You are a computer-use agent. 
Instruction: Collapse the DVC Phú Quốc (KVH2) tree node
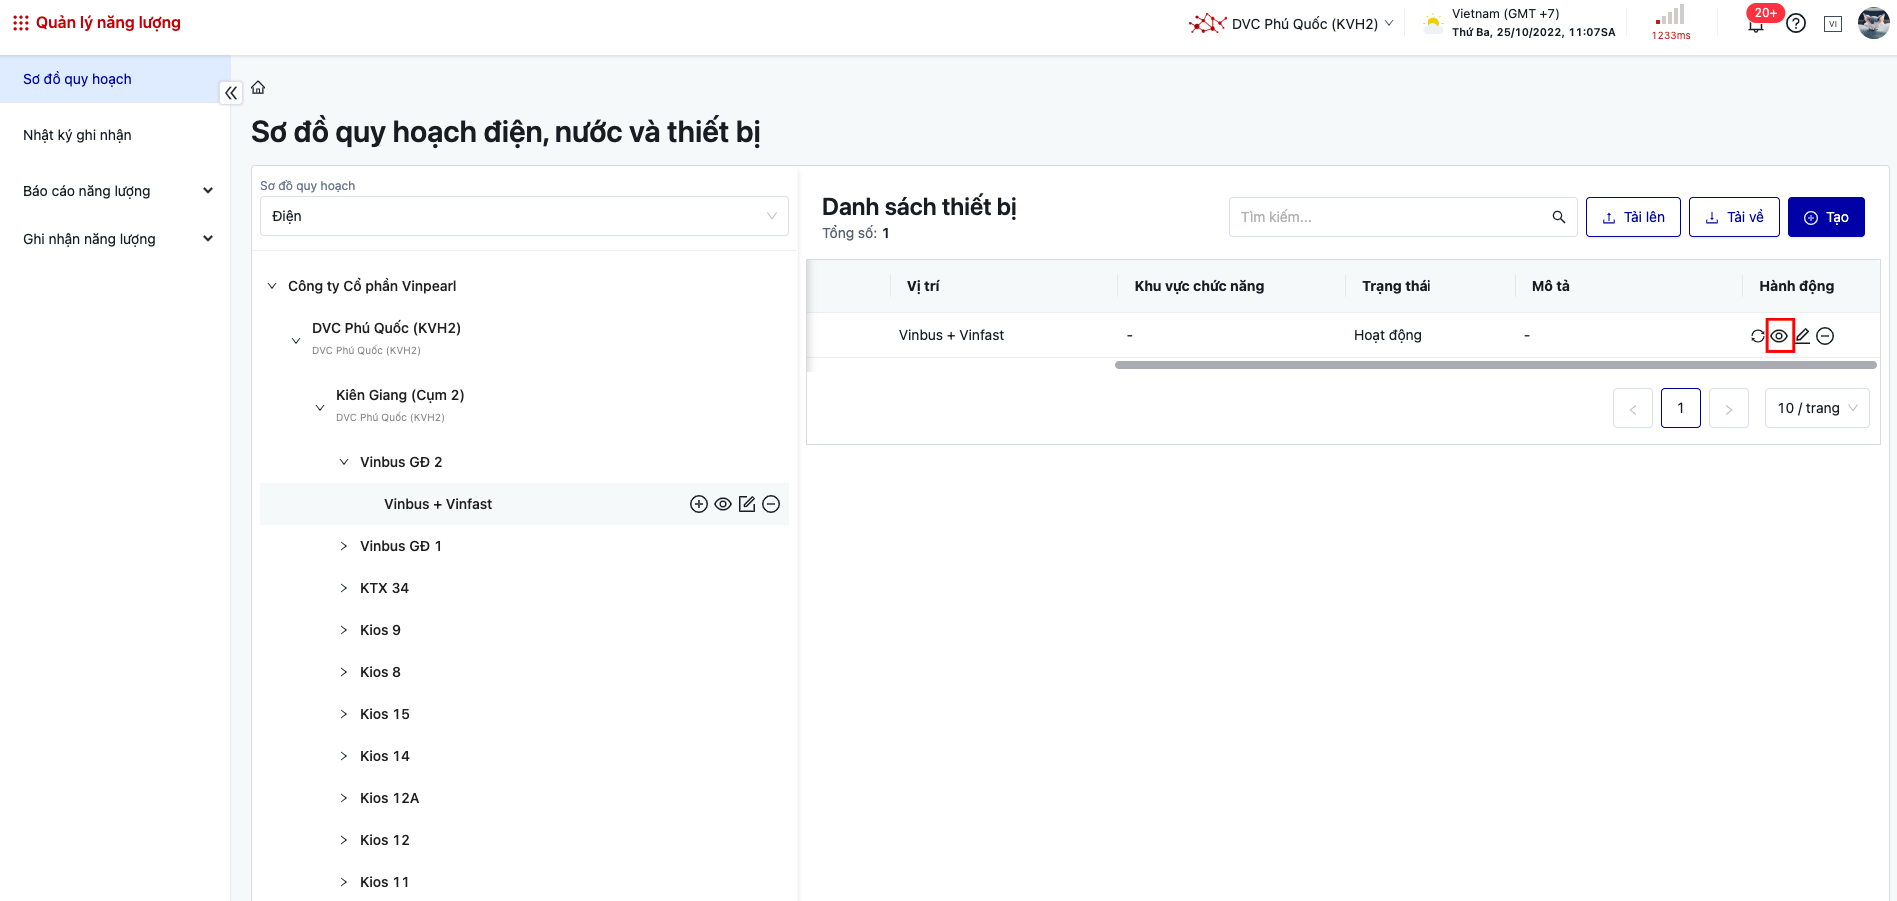click(x=296, y=340)
